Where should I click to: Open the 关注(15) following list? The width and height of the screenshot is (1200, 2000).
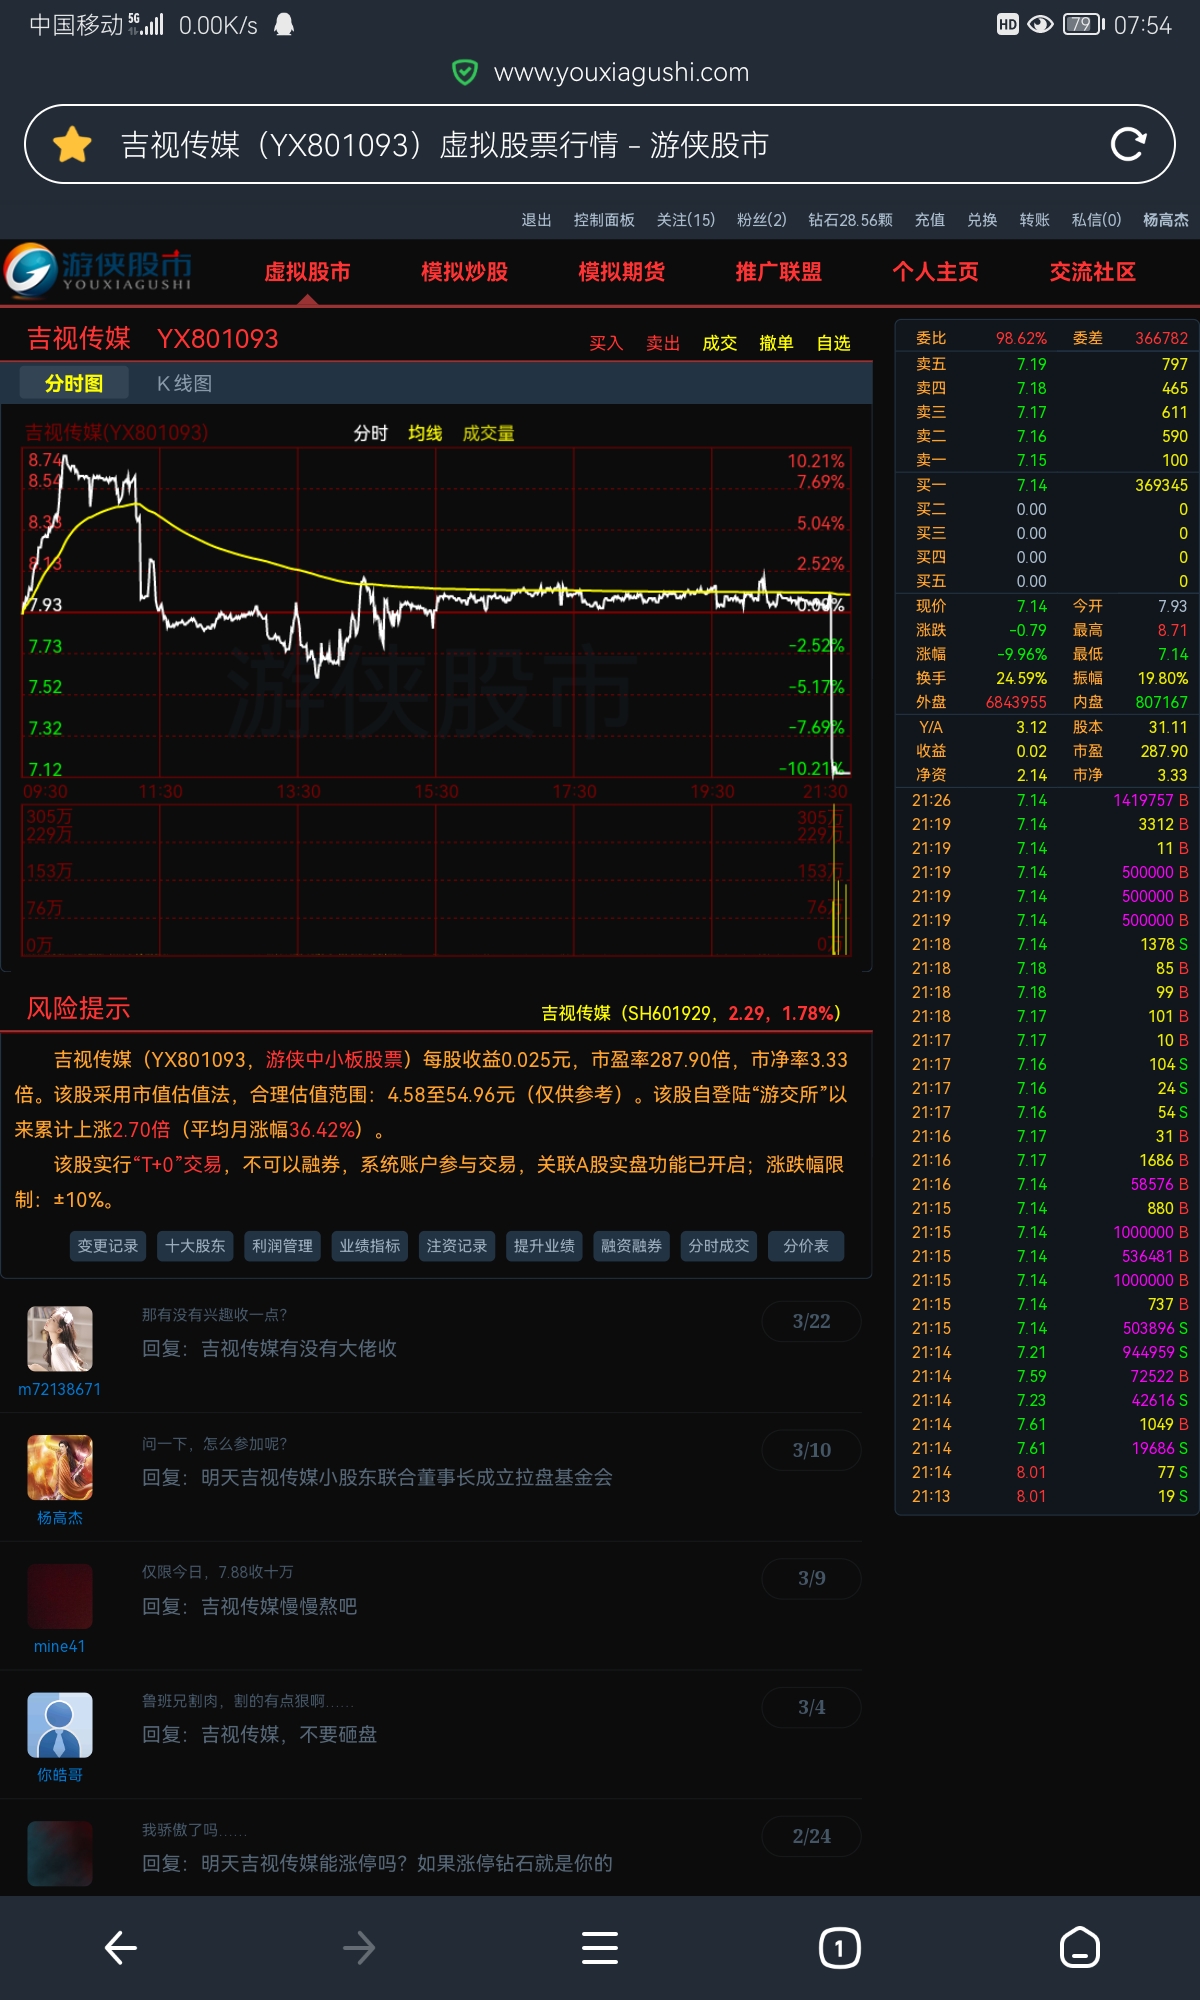pos(686,220)
